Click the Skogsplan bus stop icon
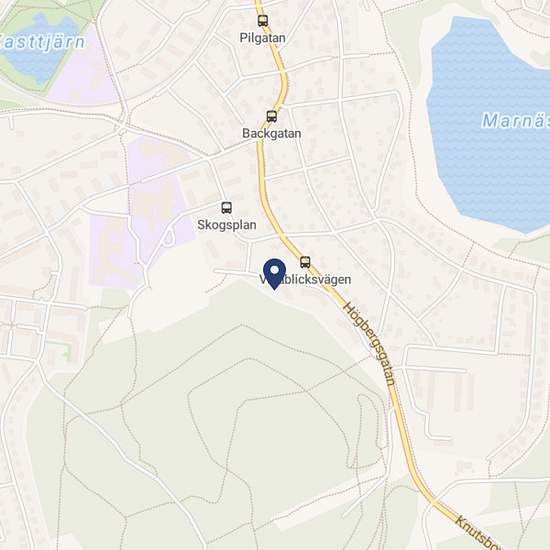Viewport: 550px width, 550px height. click(227, 208)
